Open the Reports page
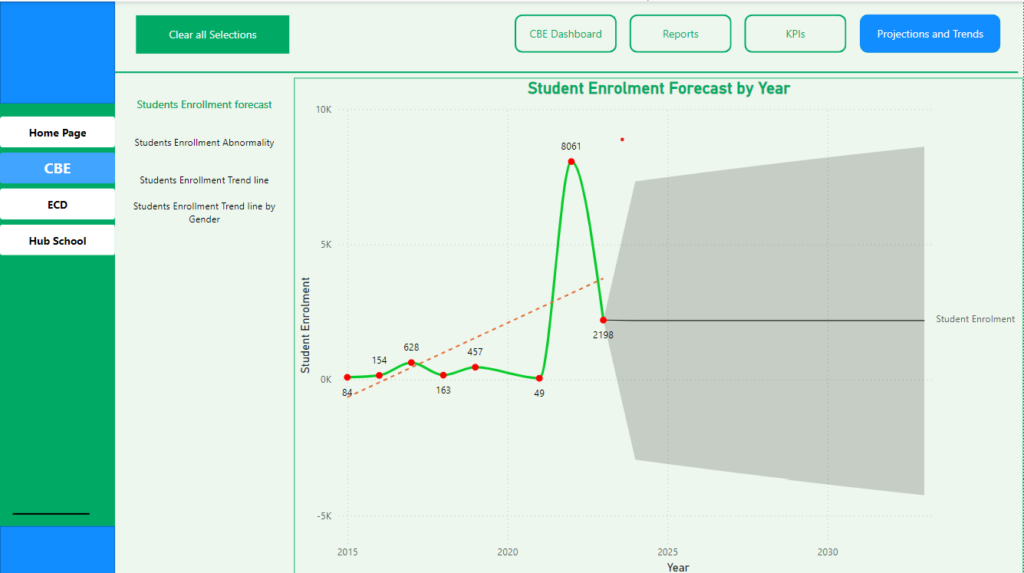This screenshot has height=573, width=1024. pyautogui.click(x=680, y=34)
